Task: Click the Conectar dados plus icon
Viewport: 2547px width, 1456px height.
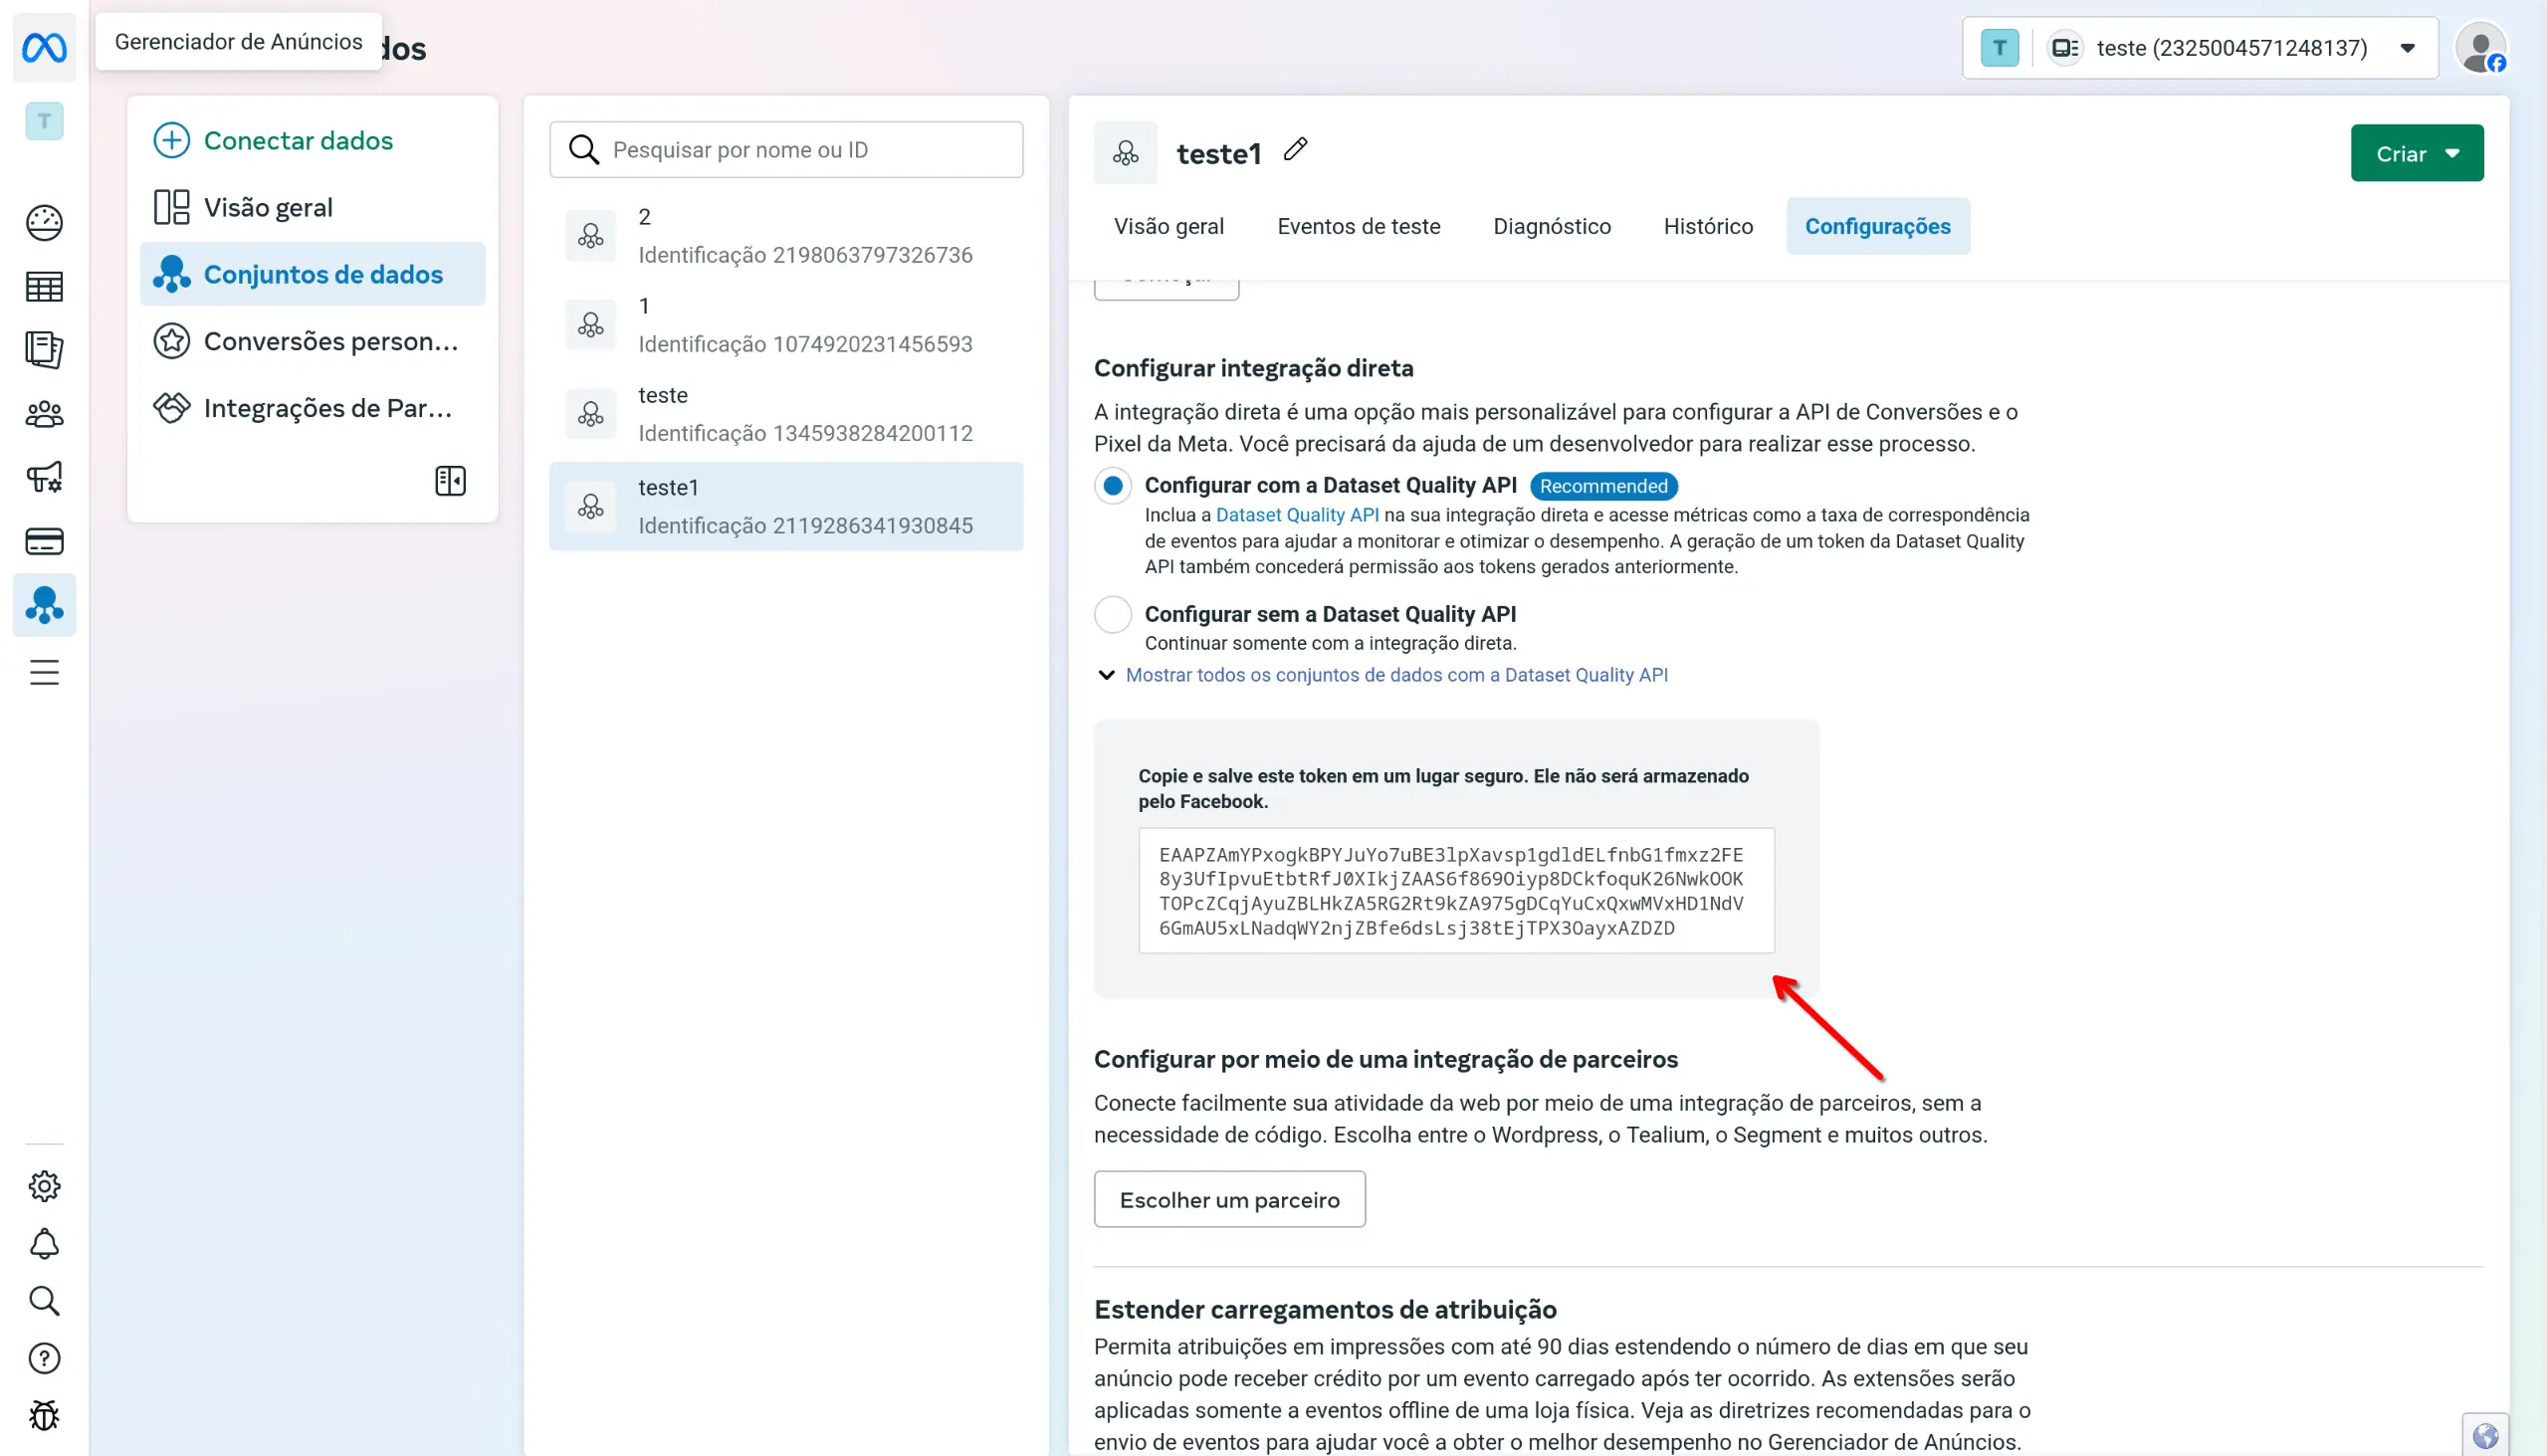Action: click(171, 140)
